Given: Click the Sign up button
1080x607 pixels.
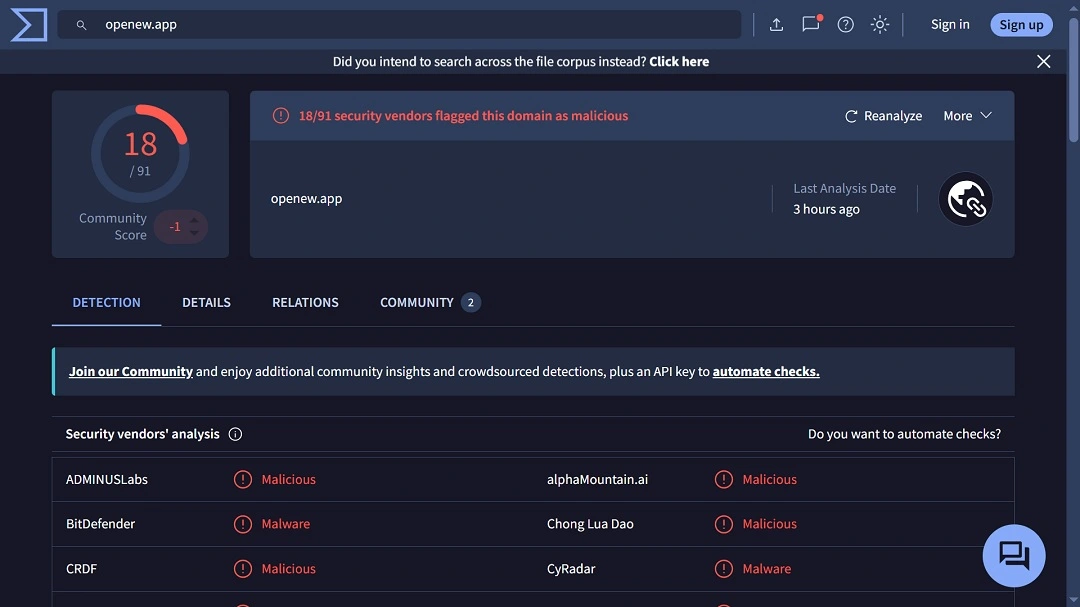Looking at the screenshot, I should pos(1021,25).
